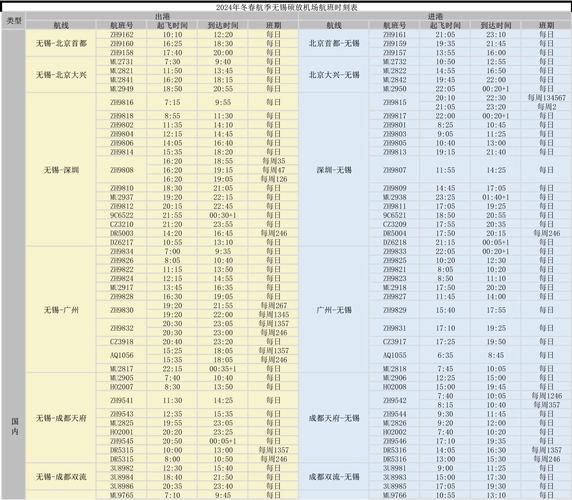Click flight number ZH9160
The height and width of the screenshot is (500, 572).
click(121, 43)
